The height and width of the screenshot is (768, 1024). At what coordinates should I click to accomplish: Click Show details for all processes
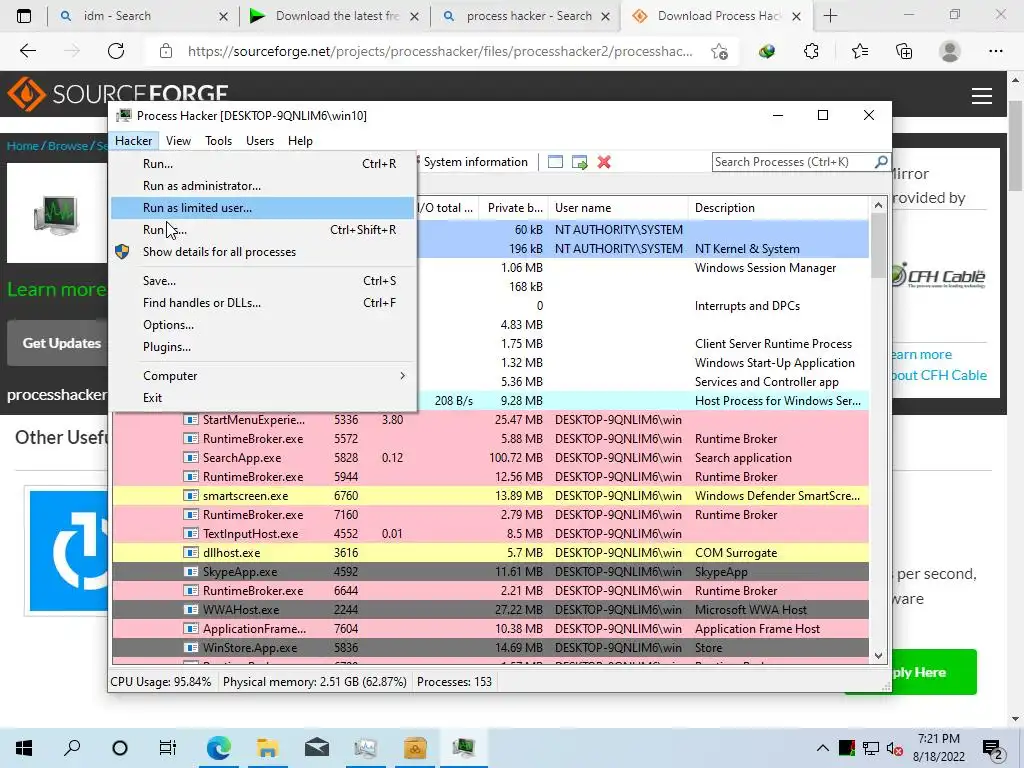[x=263, y=252]
